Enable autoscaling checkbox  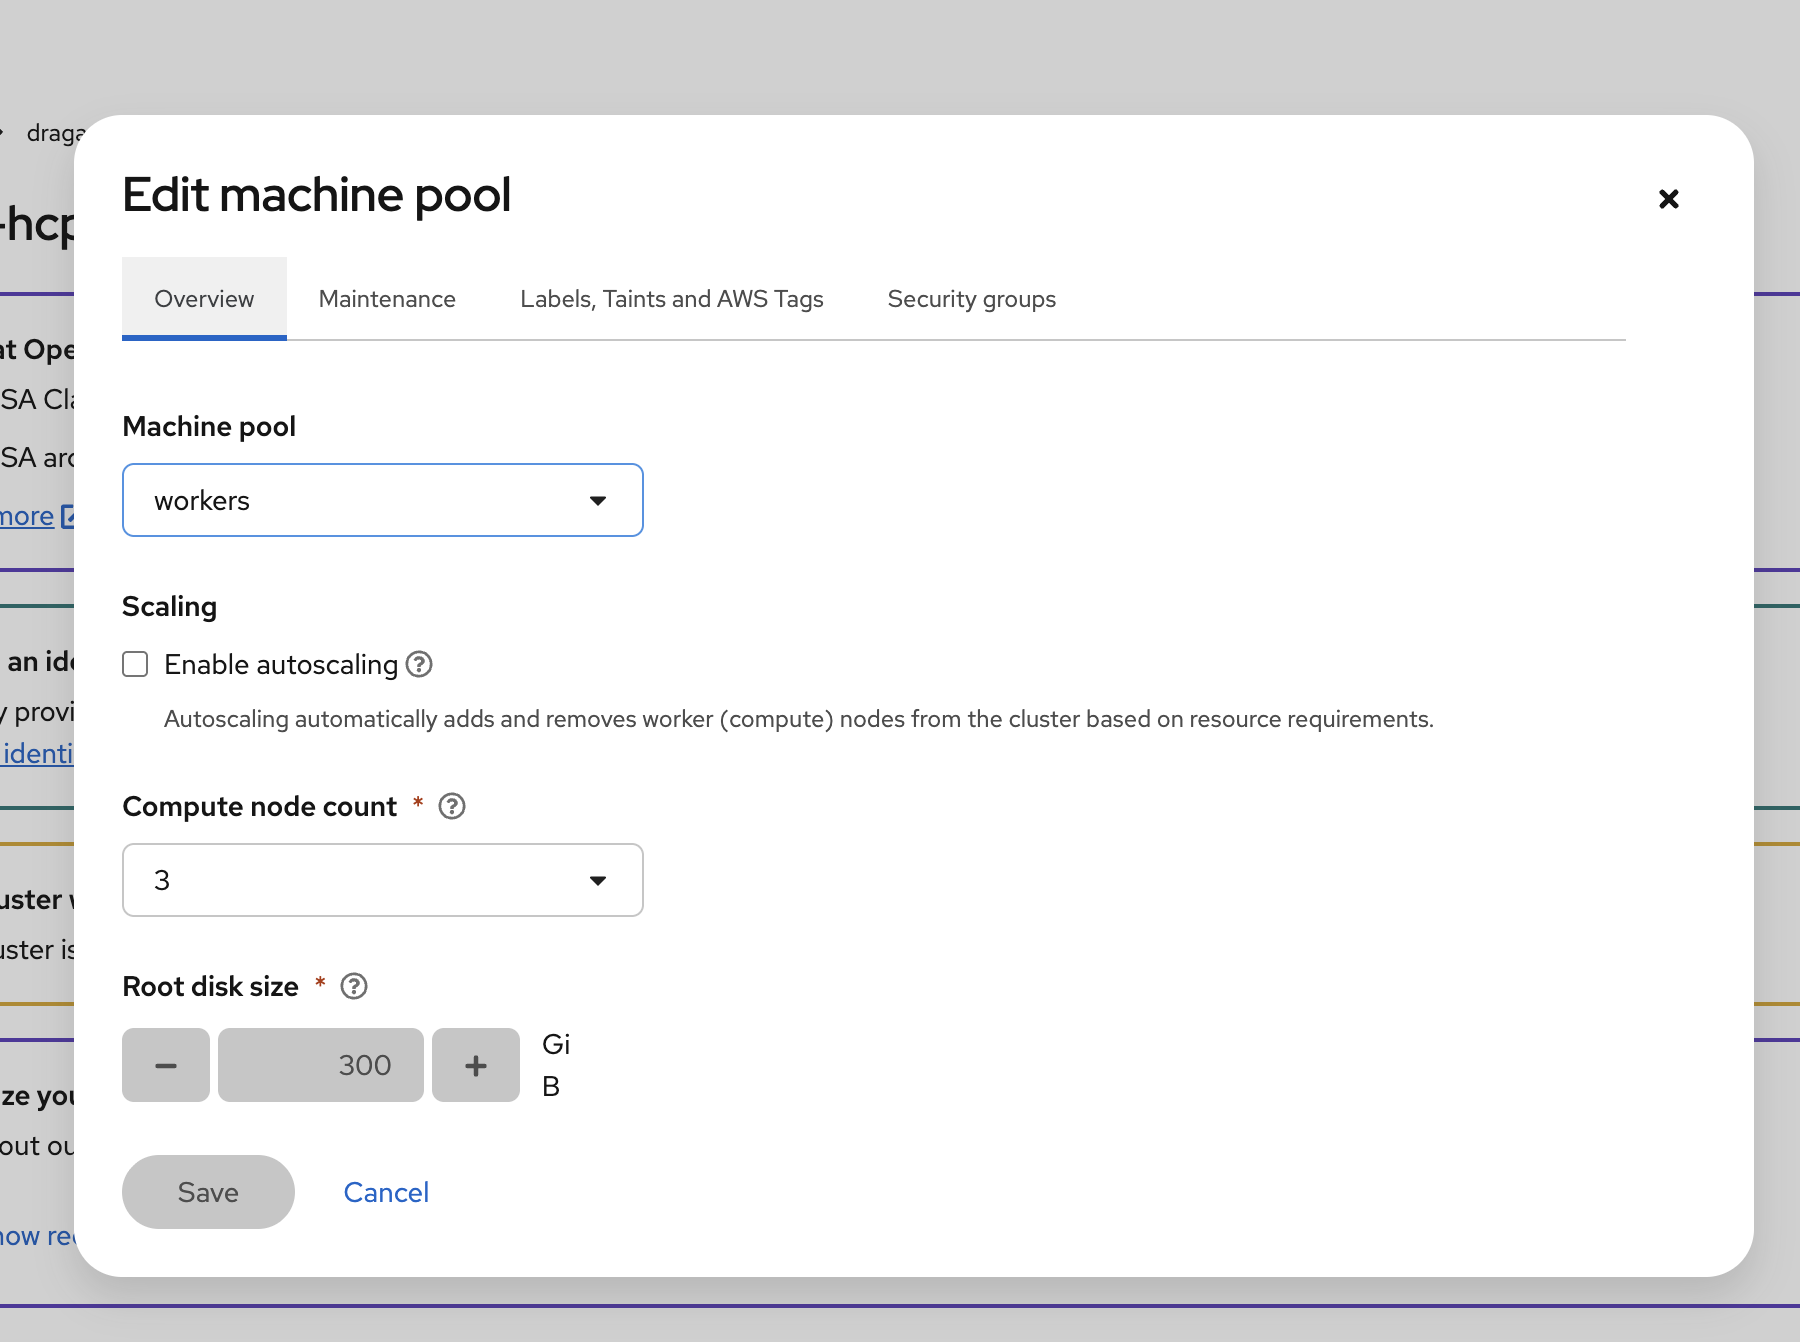[x=136, y=664]
